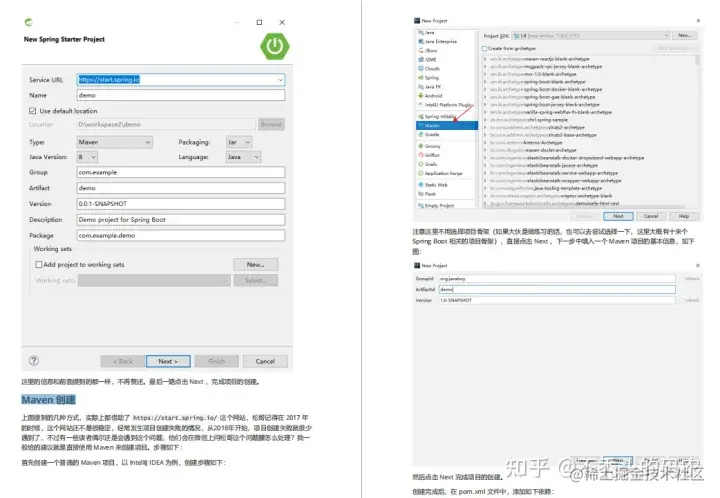
Task: Click Maven 创建 highlighted heading
Action: point(48,400)
